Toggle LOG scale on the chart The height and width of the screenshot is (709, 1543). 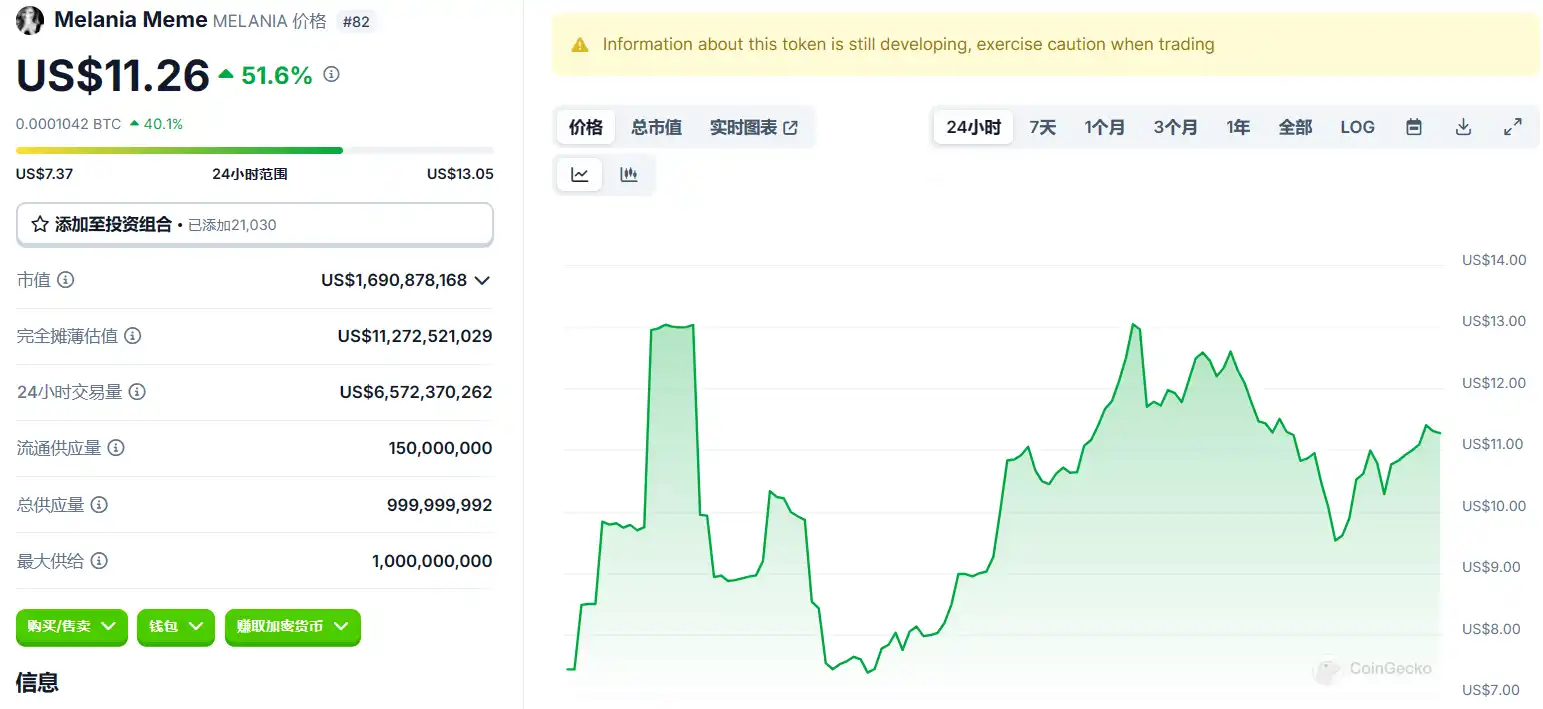click(1357, 127)
